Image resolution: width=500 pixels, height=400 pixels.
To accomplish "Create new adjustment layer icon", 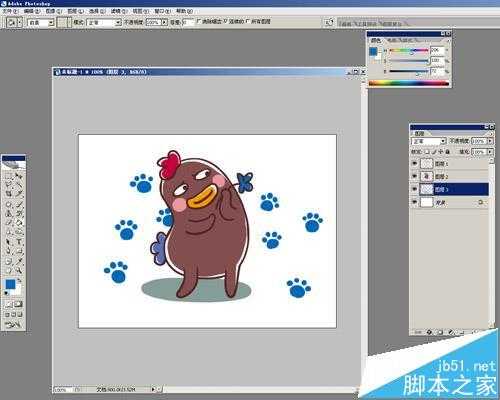I will (x=451, y=332).
